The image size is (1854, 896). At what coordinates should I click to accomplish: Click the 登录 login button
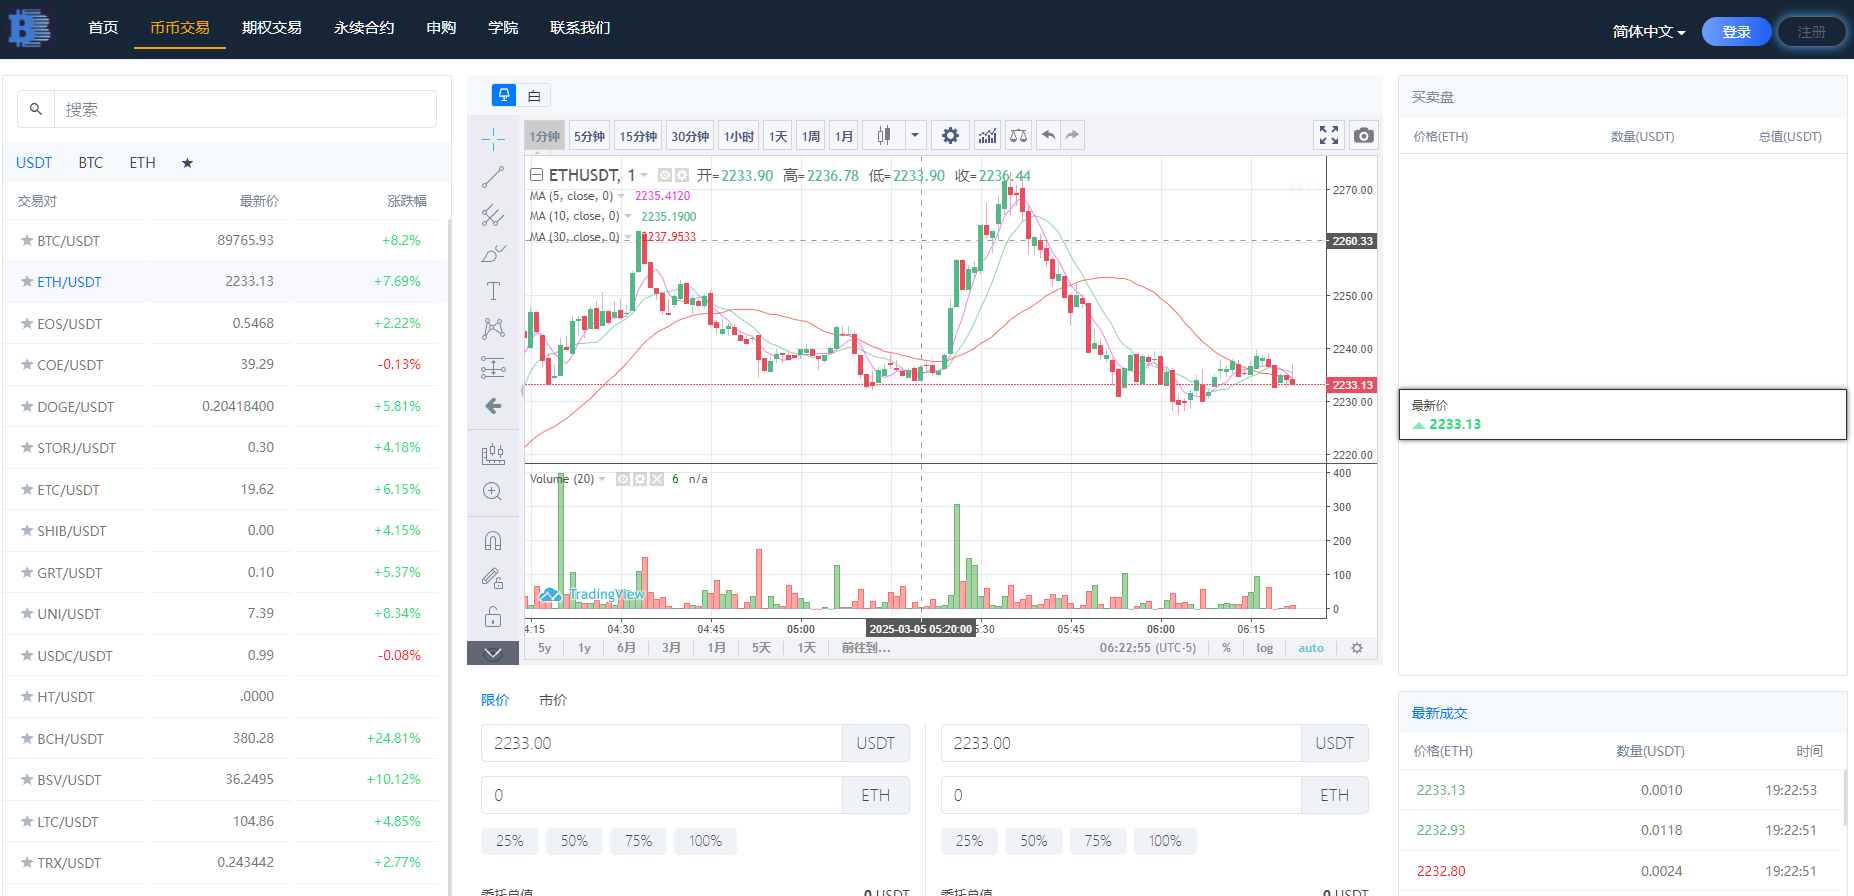point(1736,32)
